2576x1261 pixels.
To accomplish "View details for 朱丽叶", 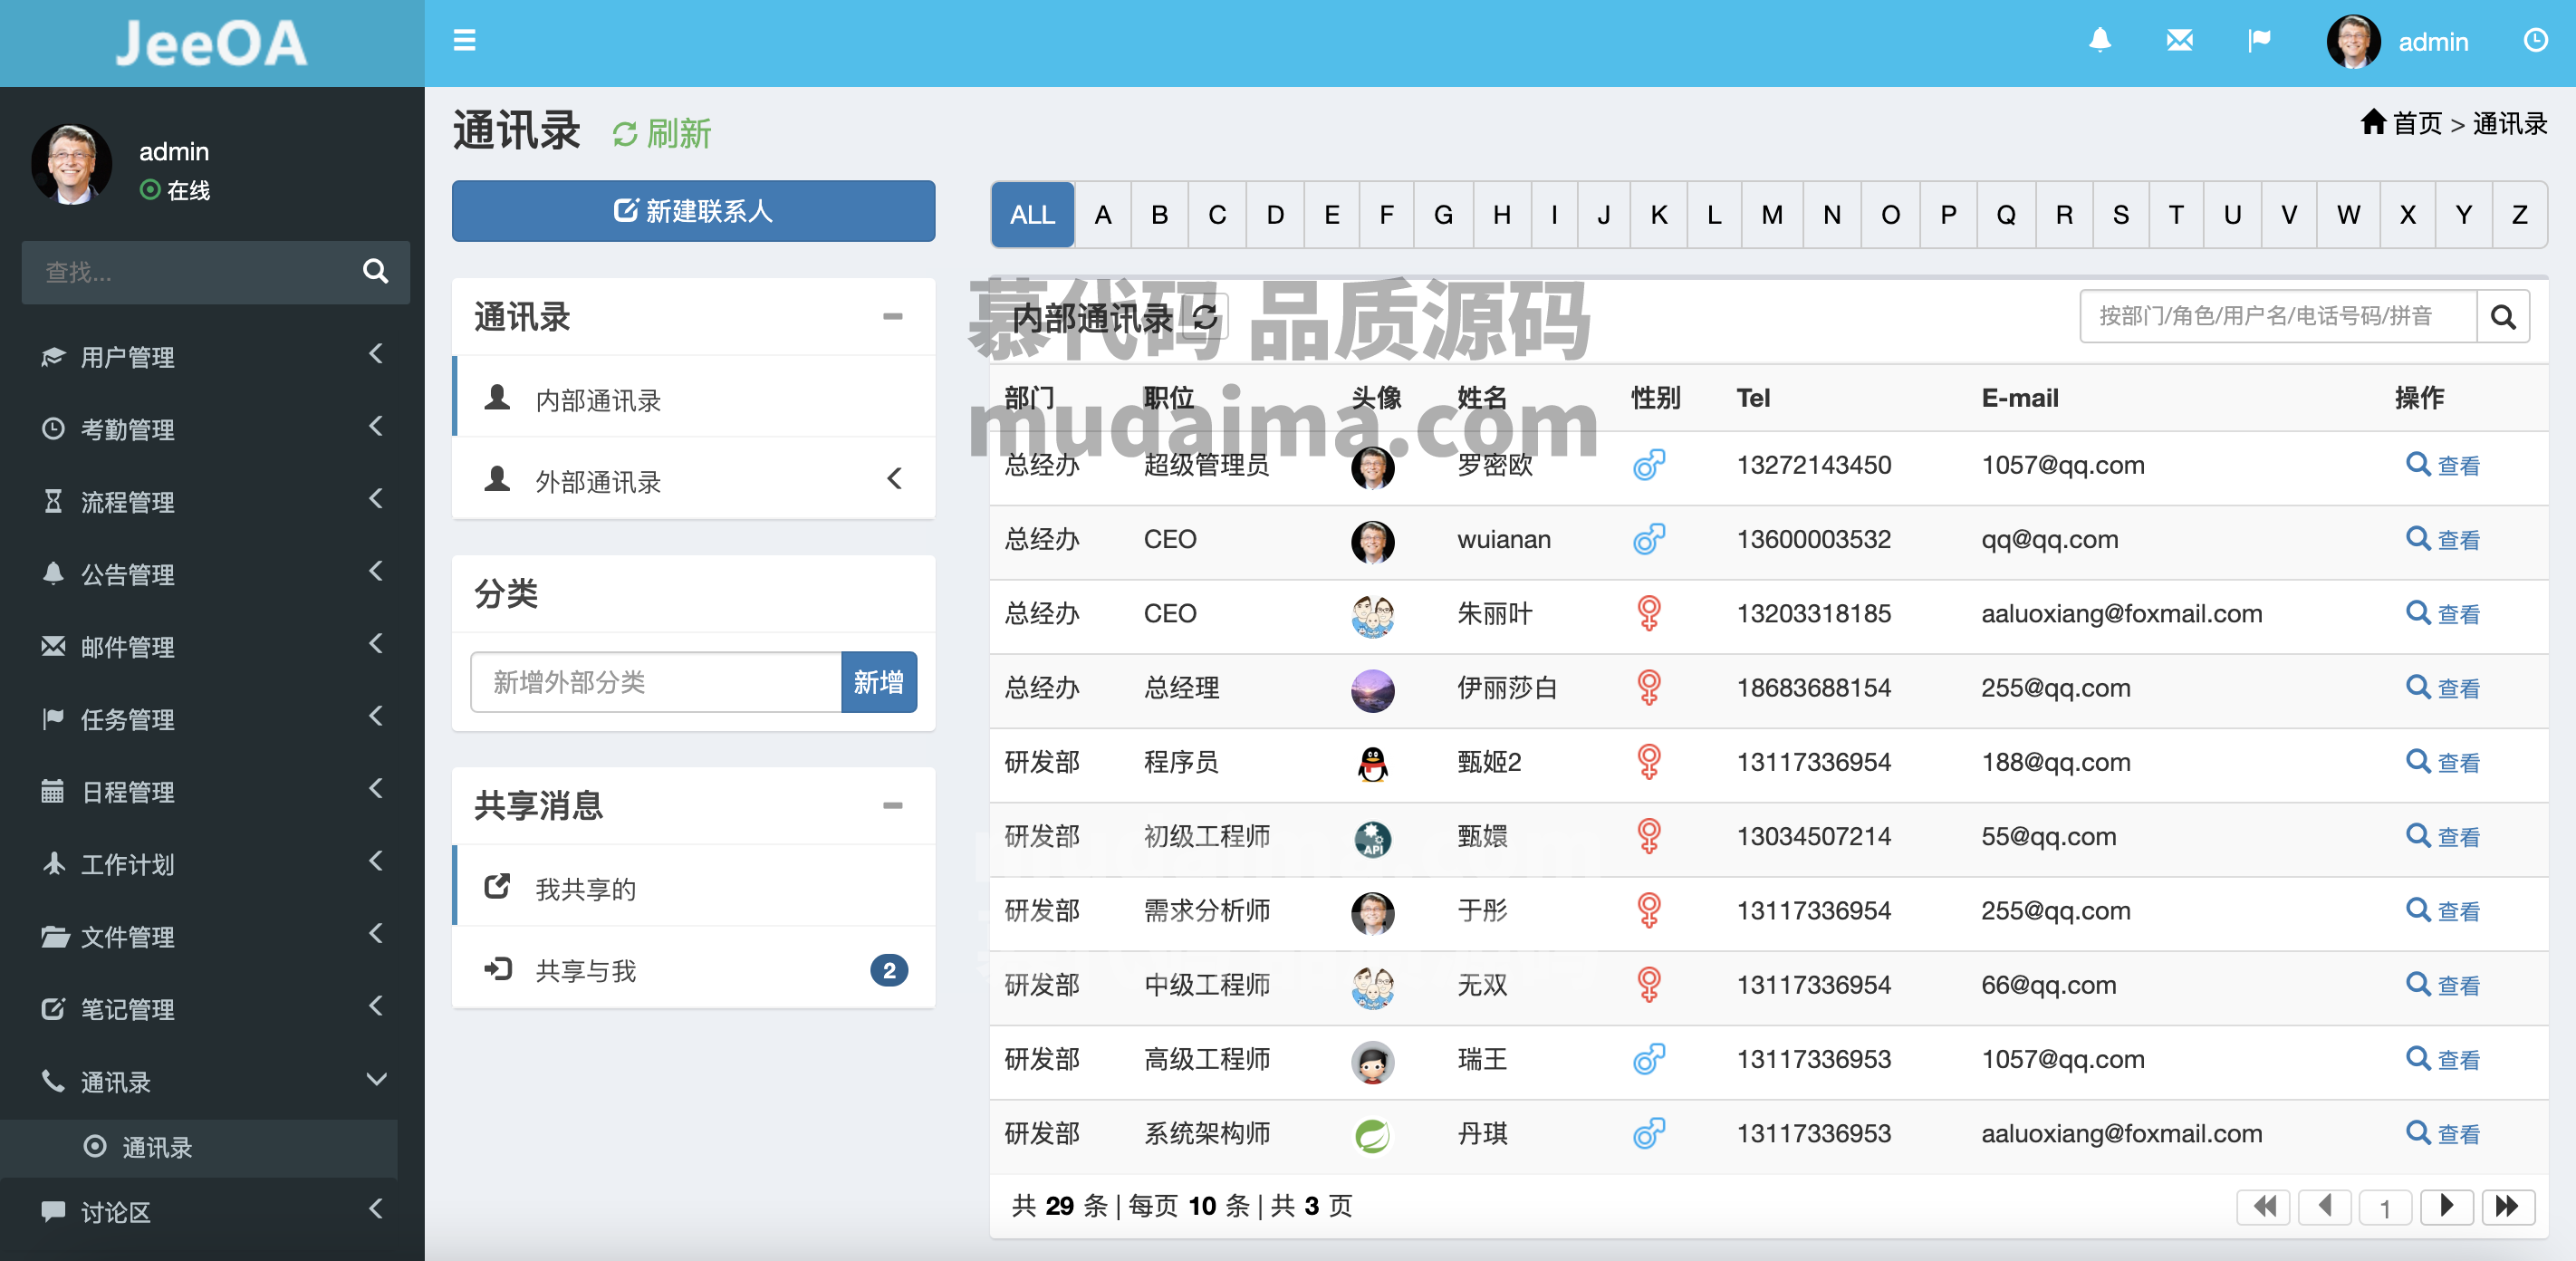I will coord(2443,613).
